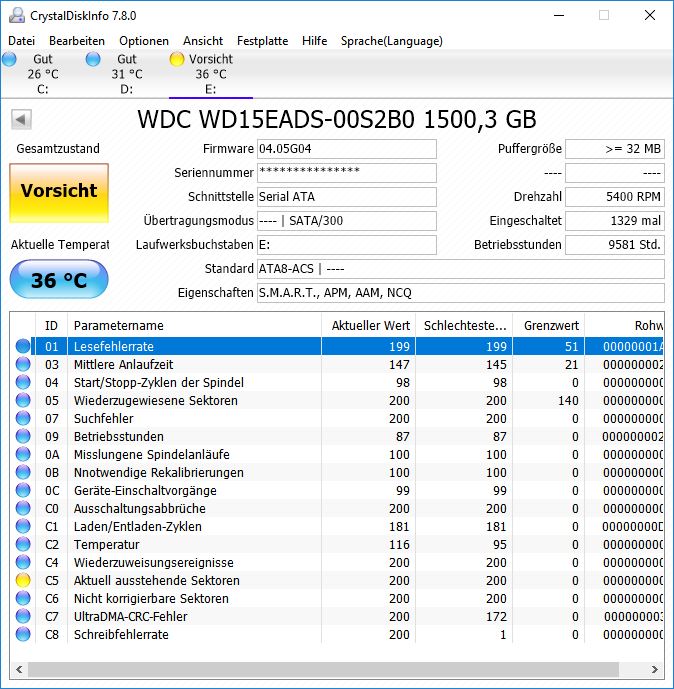
Task: Click status icon for Schreibfehlerrate
Action: tap(23, 635)
